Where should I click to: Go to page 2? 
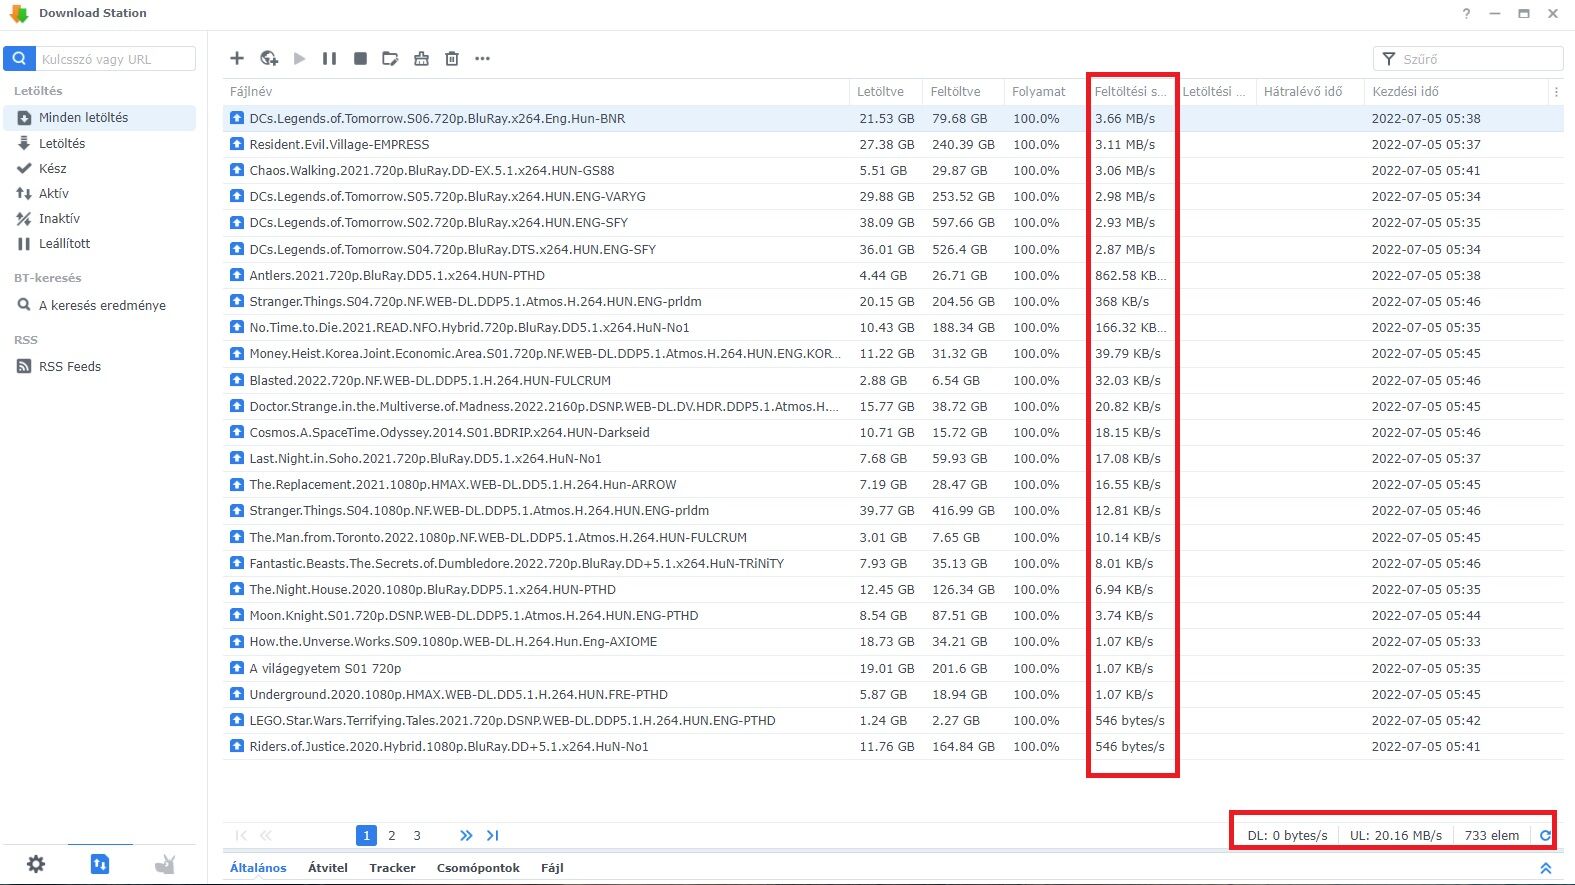click(x=392, y=835)
